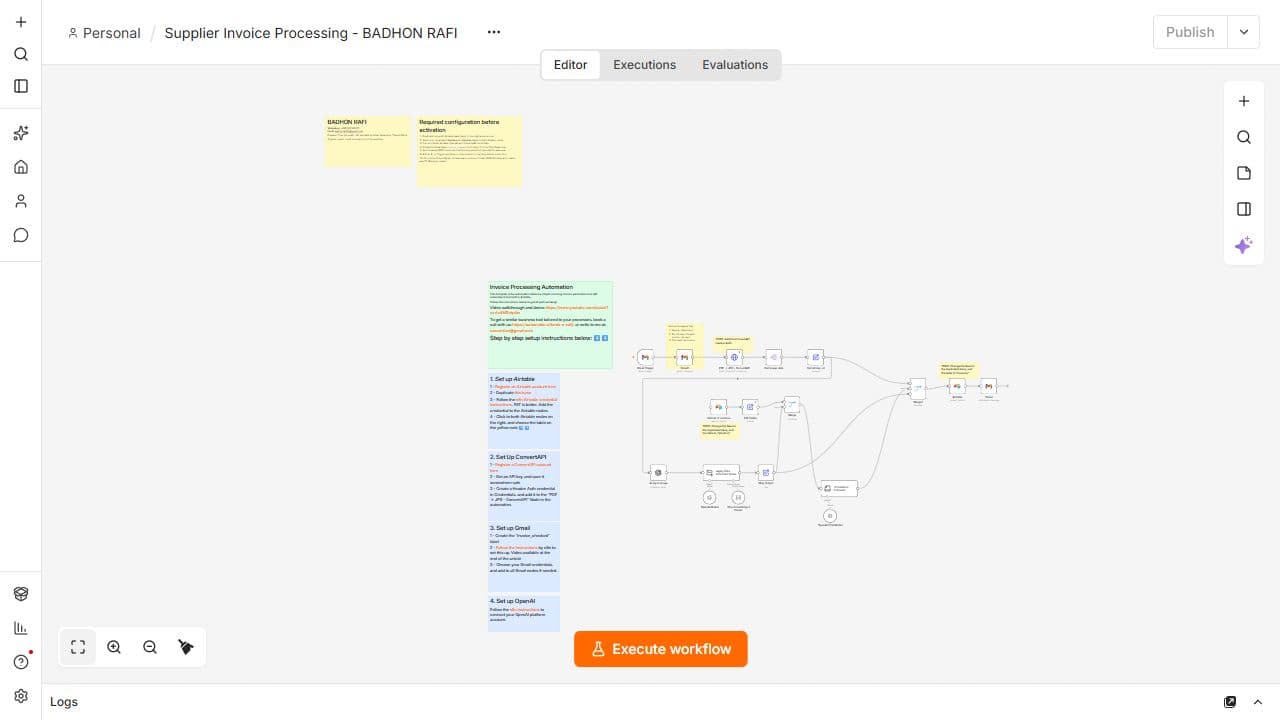Image resolution: width=1280 pixels, height=720 pixels.
Task: Open the purple AI assistant sparkle button
Action: pos(1244,245)
